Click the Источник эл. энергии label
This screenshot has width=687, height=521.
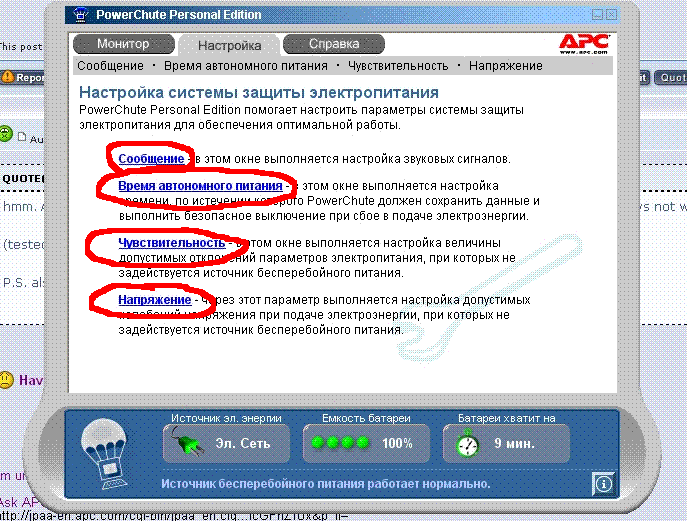pos(226,418)
